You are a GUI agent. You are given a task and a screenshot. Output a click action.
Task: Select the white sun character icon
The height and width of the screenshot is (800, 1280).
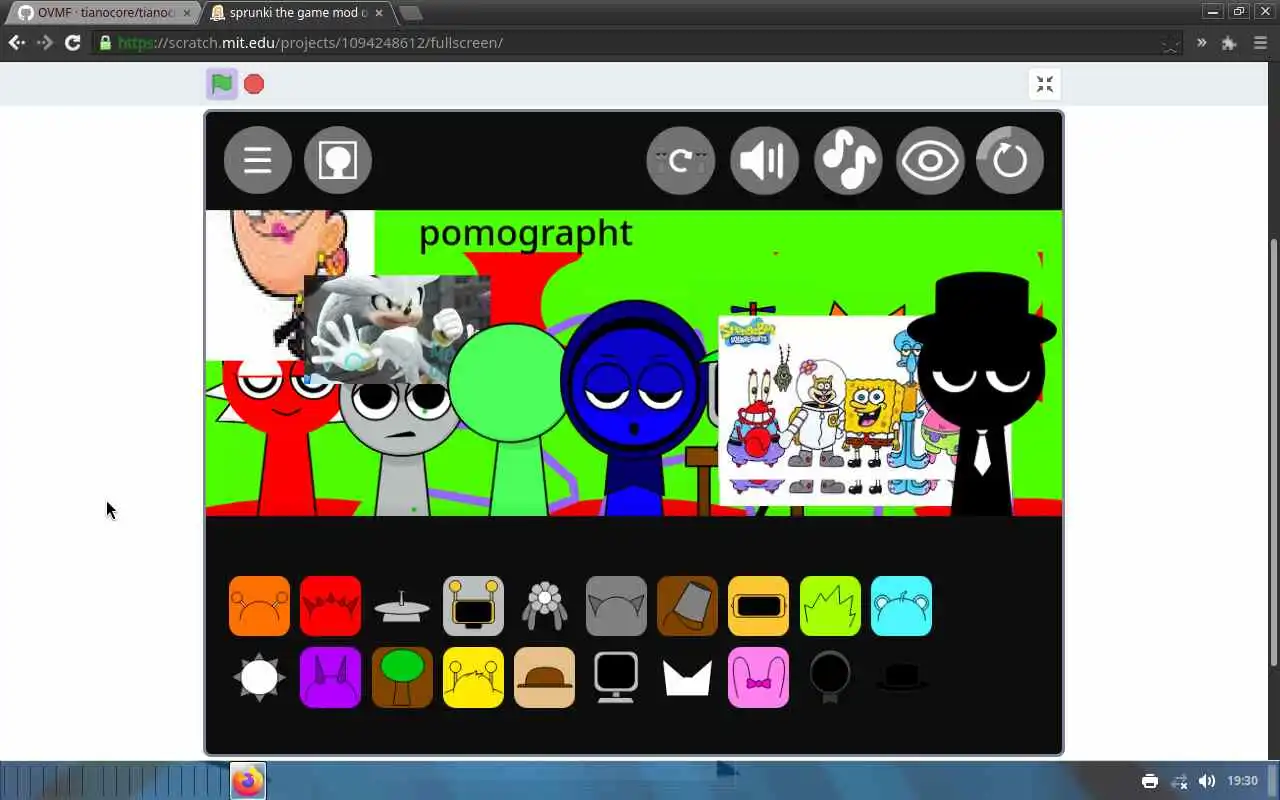point(259,677)
